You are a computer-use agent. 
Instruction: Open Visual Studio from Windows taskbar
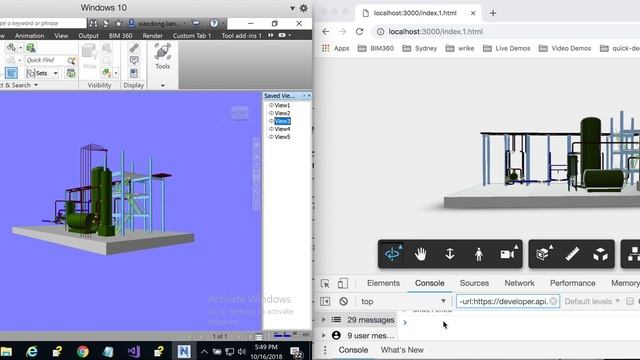(x=133, y=351)
